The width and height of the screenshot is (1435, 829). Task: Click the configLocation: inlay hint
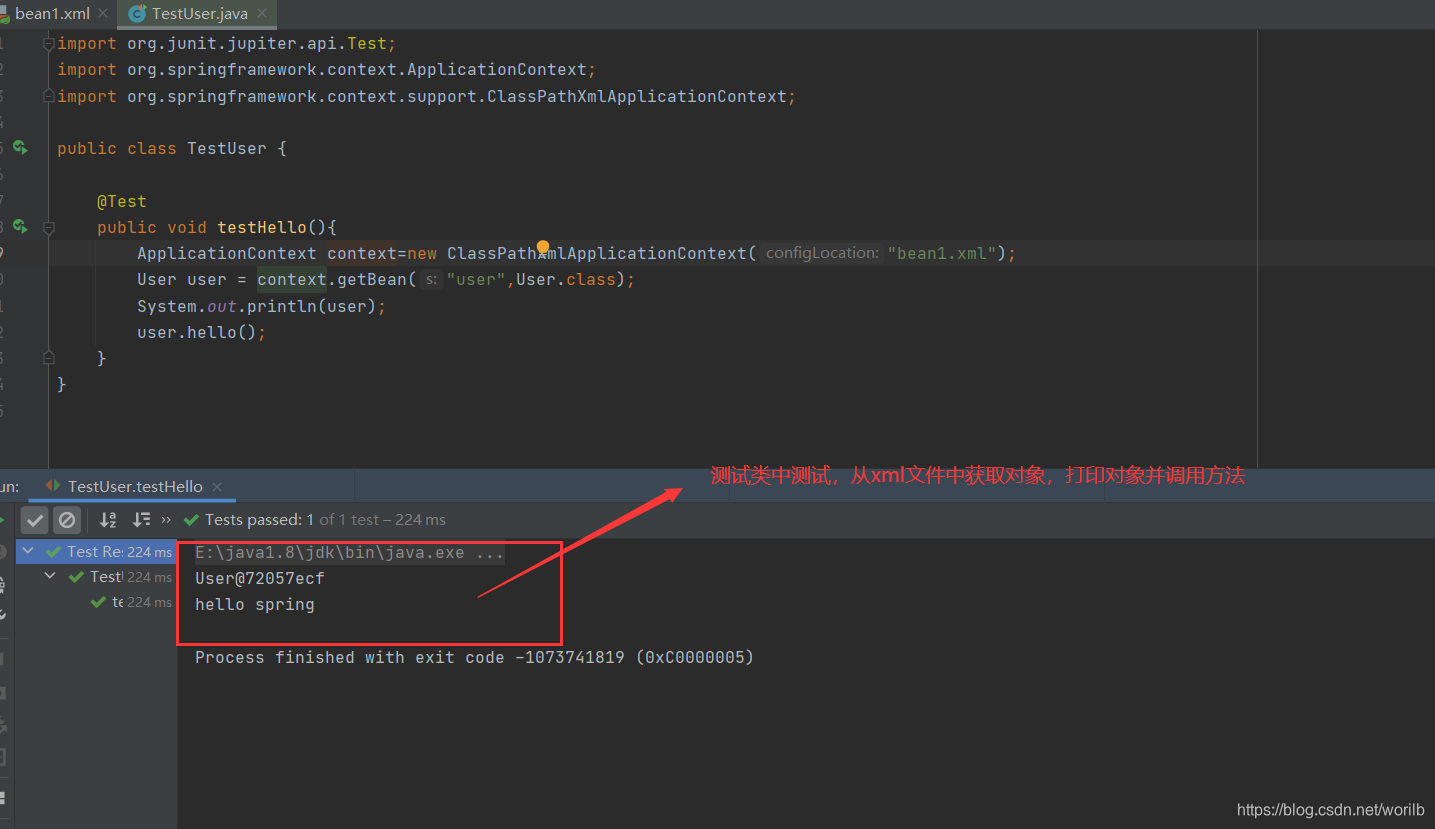point(822,253)
